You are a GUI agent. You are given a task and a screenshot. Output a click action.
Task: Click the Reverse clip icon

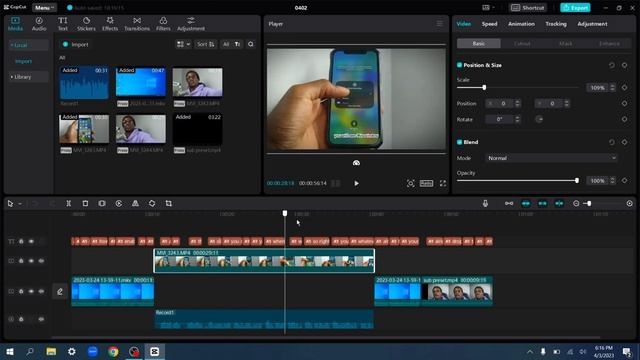coord(118,203)
